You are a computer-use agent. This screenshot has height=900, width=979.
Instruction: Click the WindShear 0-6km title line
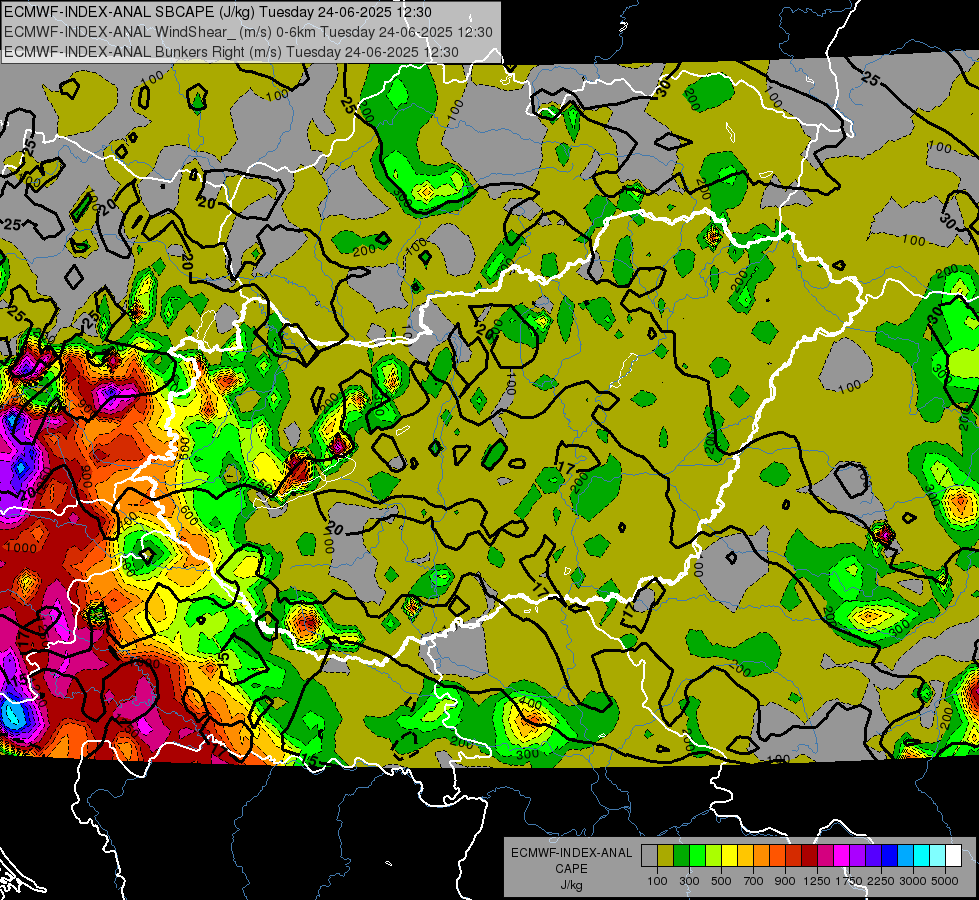tap(248, 32)
